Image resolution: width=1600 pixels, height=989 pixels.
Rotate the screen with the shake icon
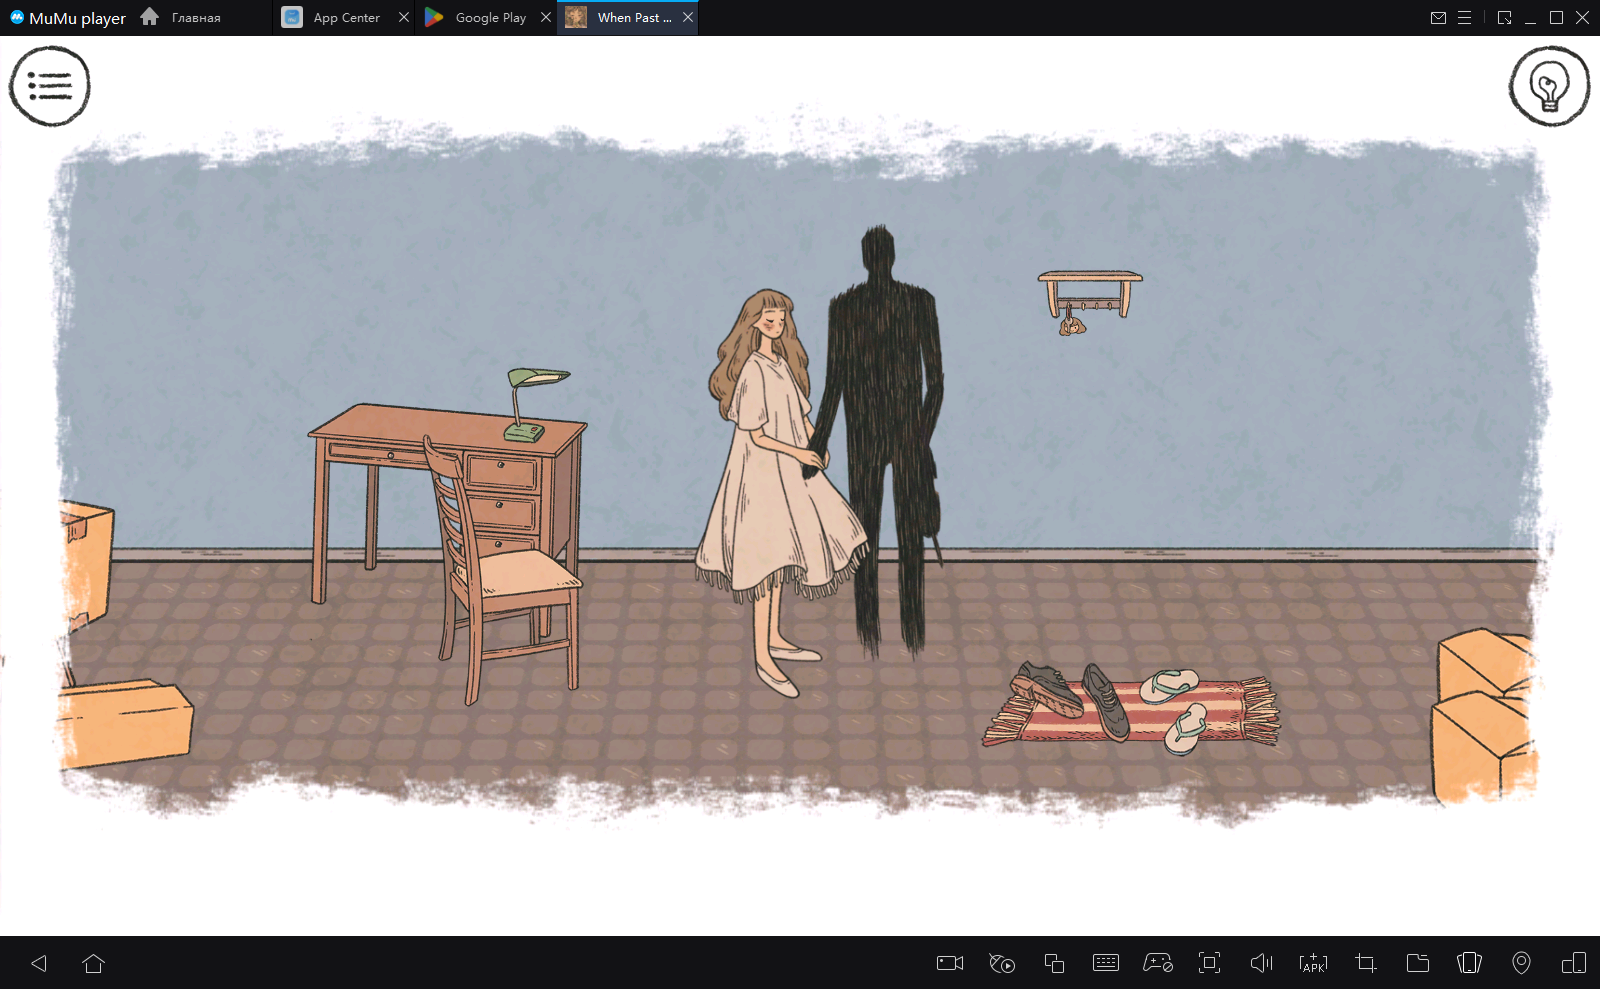(x=1469, y=963)
